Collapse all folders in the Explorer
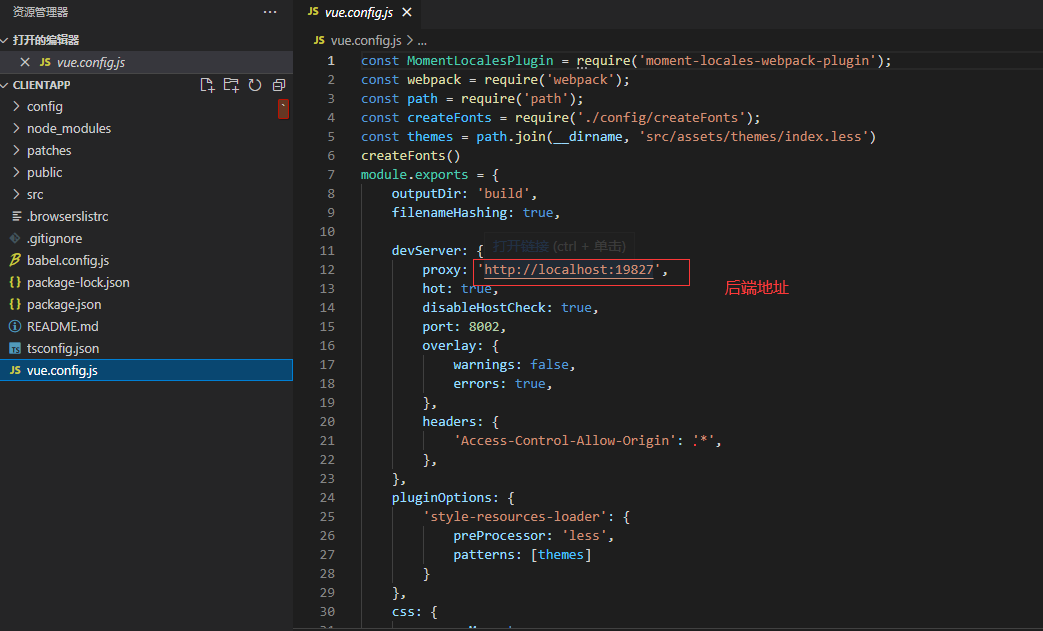1043x631 pixels. pyautogui.click(x=279, y=85)
